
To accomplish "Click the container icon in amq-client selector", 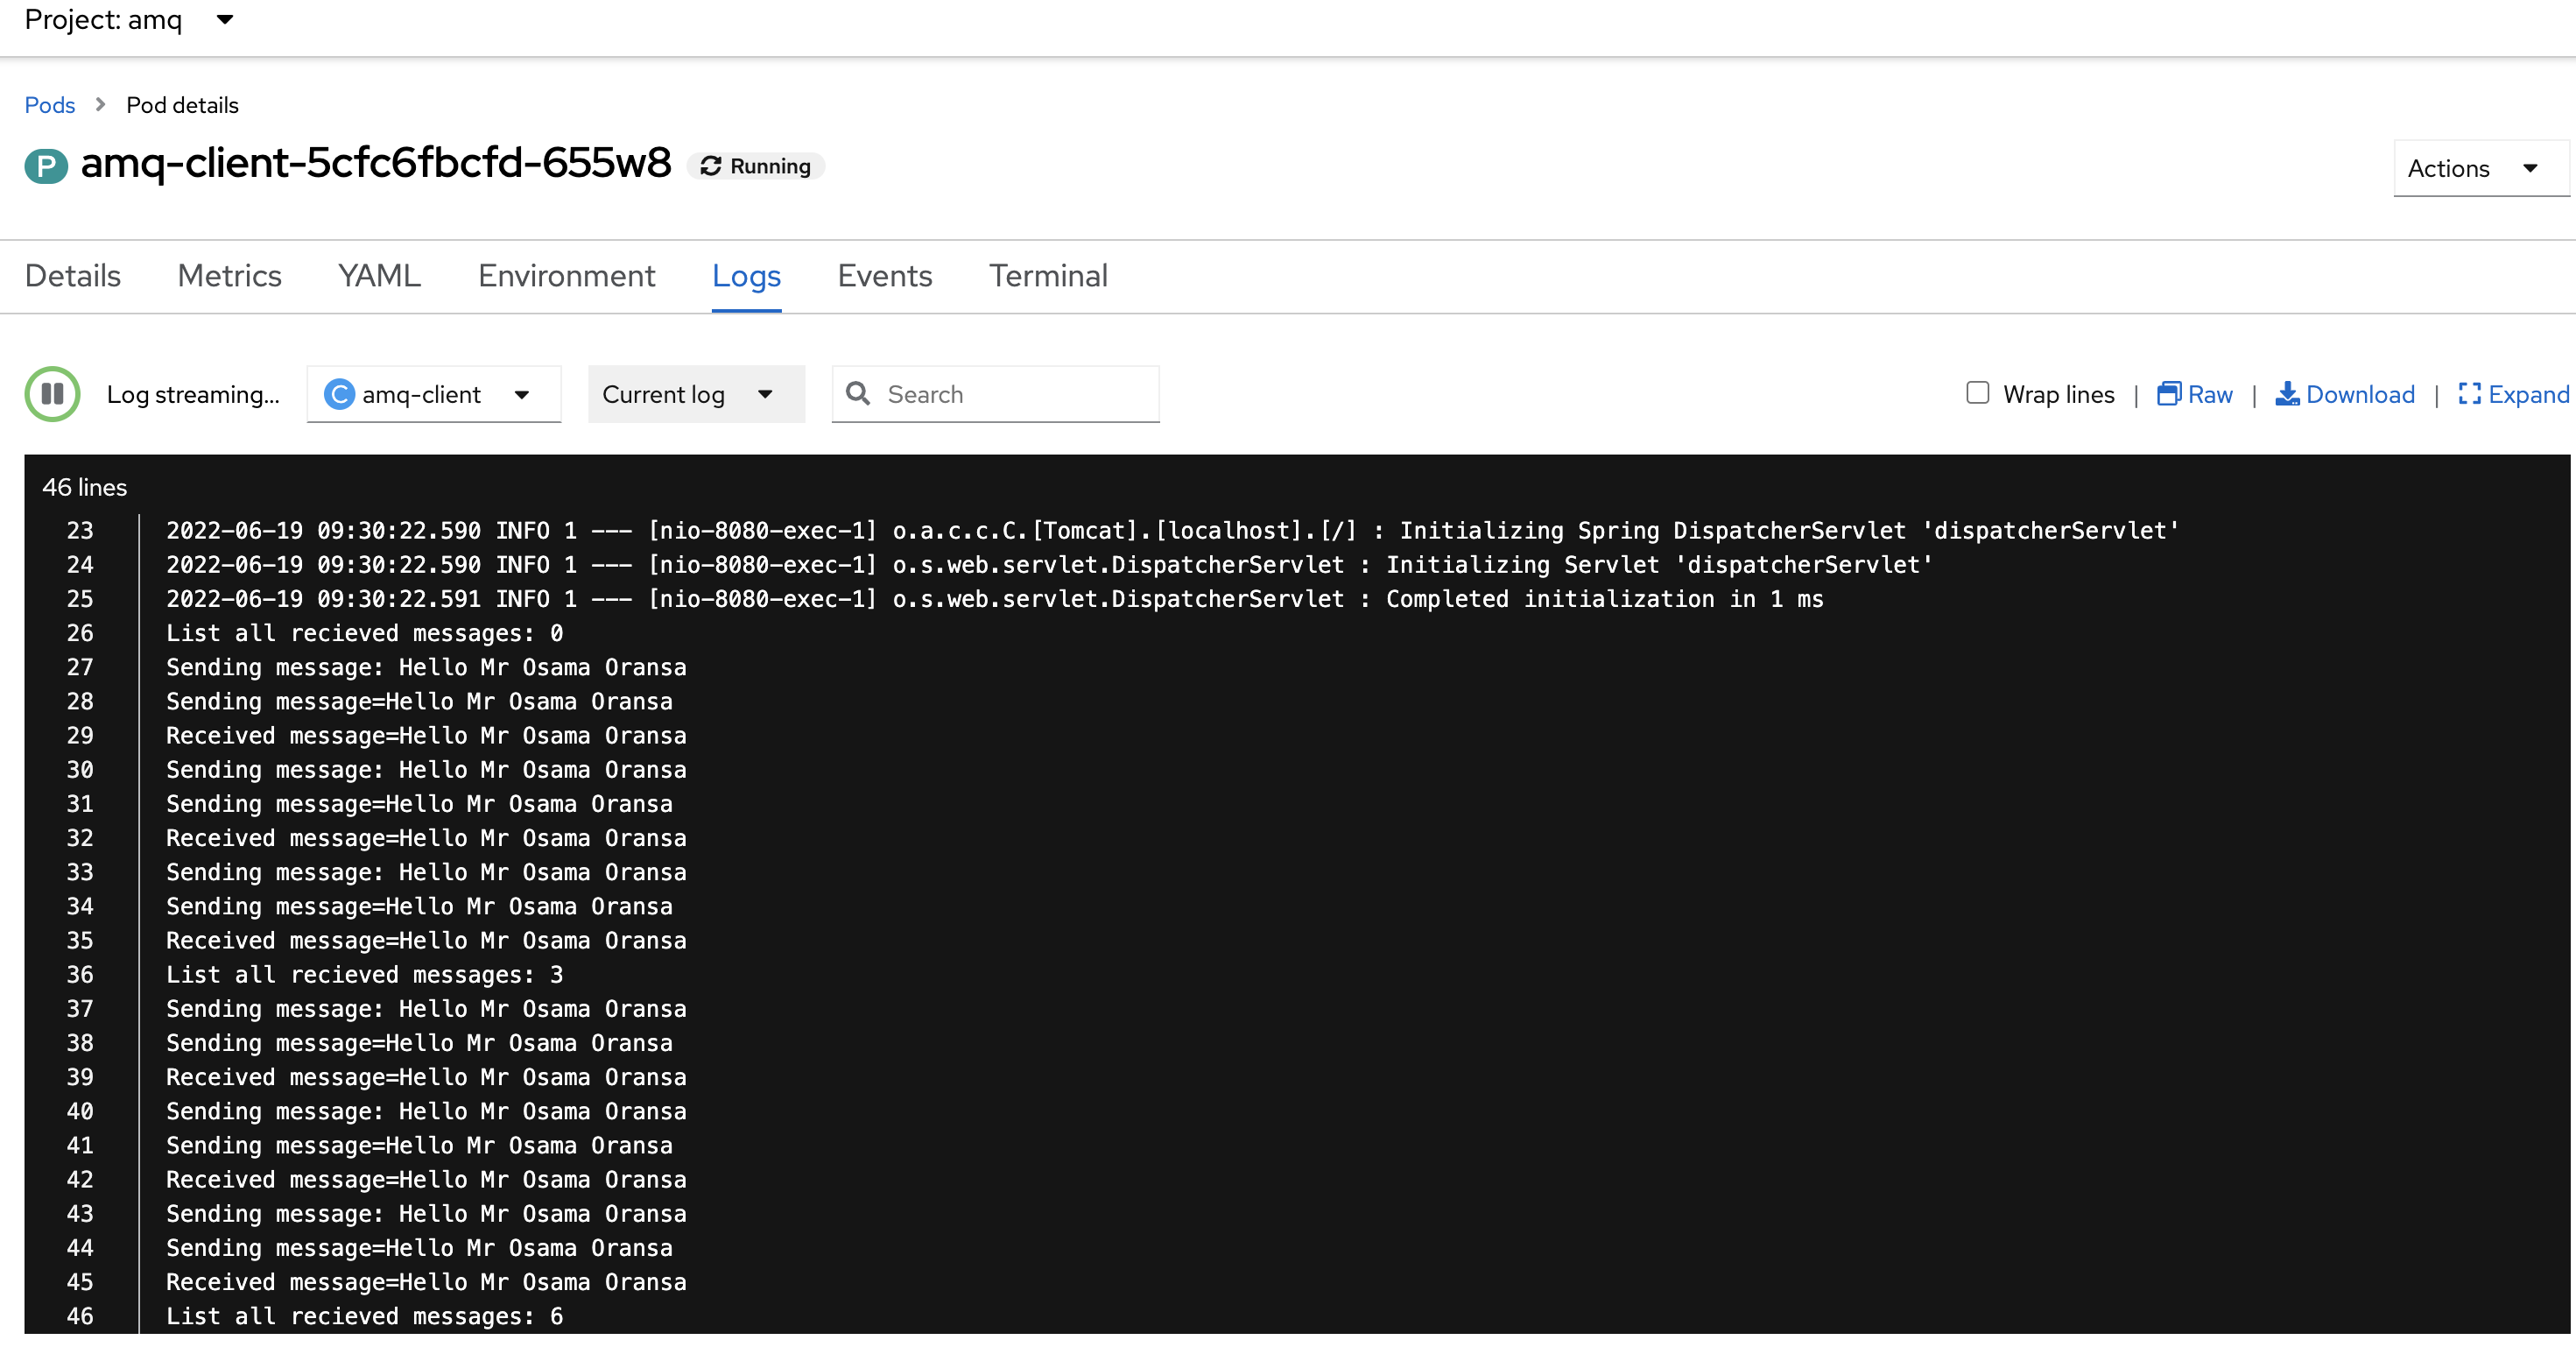I will coord(339,394).
